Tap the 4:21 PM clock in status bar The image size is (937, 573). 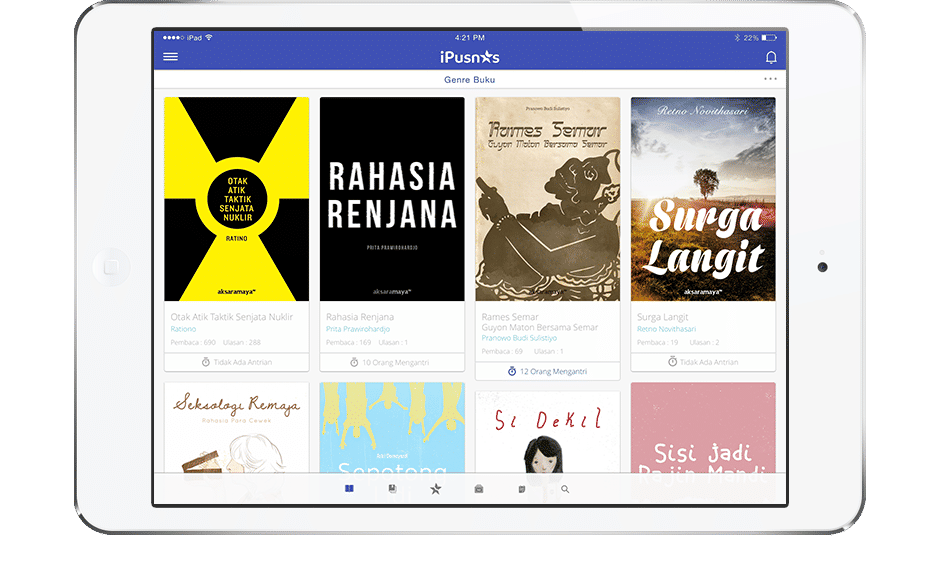470,38
